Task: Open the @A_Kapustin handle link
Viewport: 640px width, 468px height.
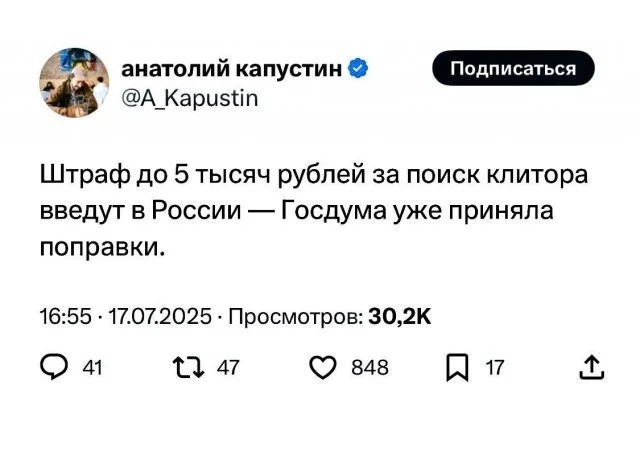Action: [189, 98]
